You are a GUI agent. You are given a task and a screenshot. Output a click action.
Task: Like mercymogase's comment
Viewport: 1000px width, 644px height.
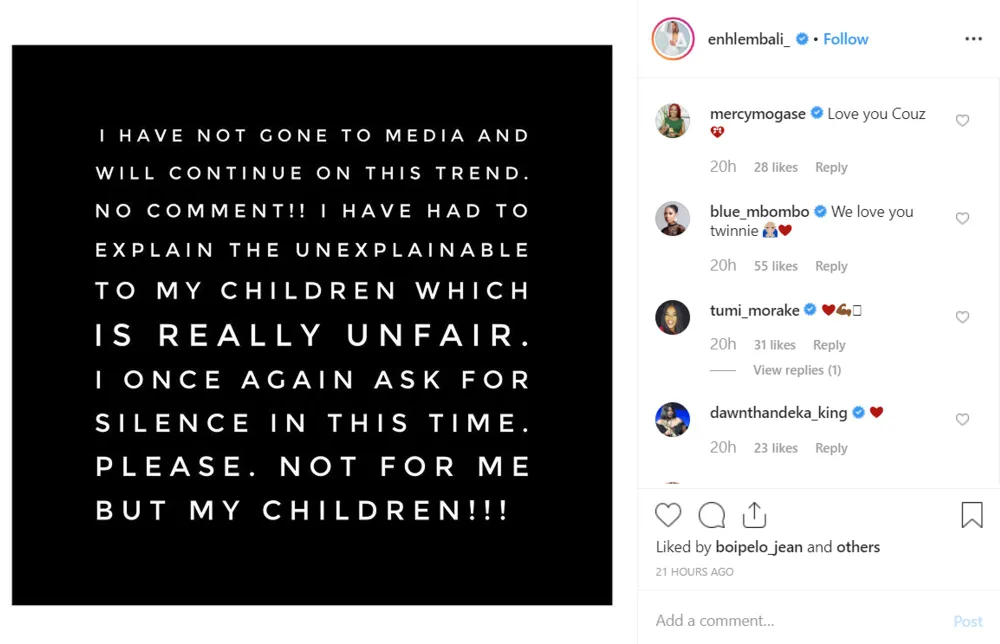coord(962,121)
